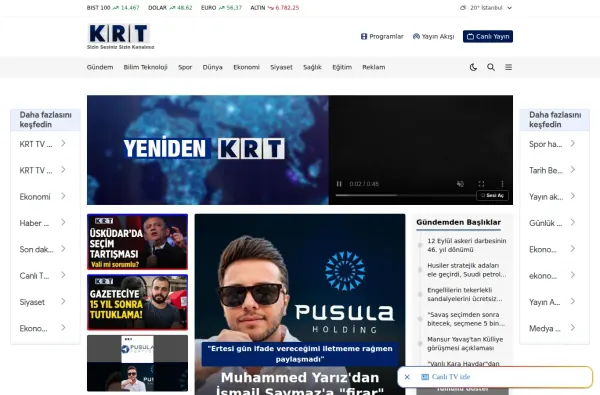This screenshot has width=600, height=395.
Task: Read Mansur Yavaş'tan Külliye görüşmesi headline
Action: point(465,344)
